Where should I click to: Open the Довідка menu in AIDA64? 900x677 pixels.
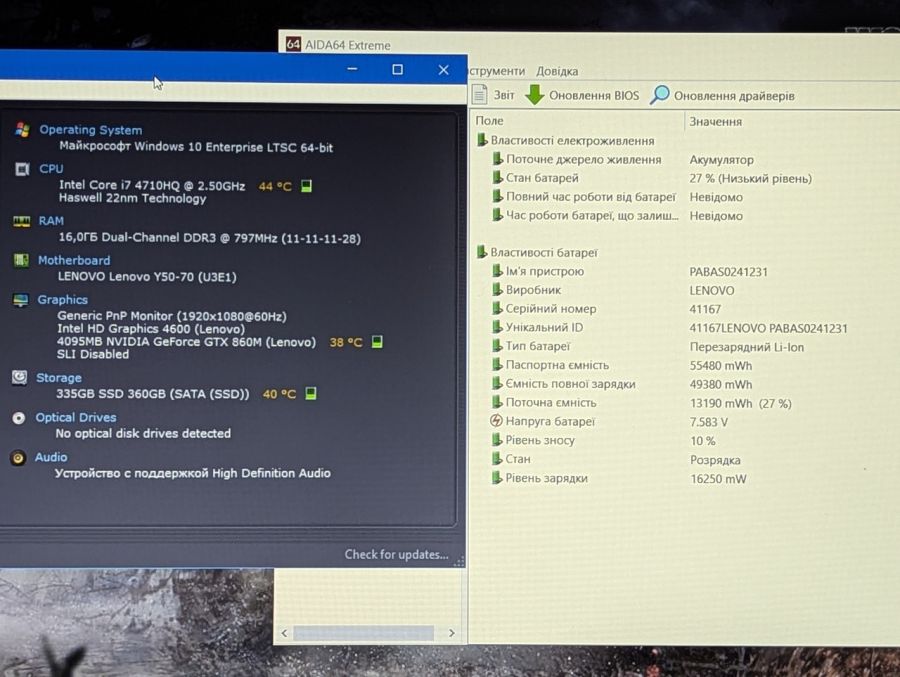pos(557,71)
